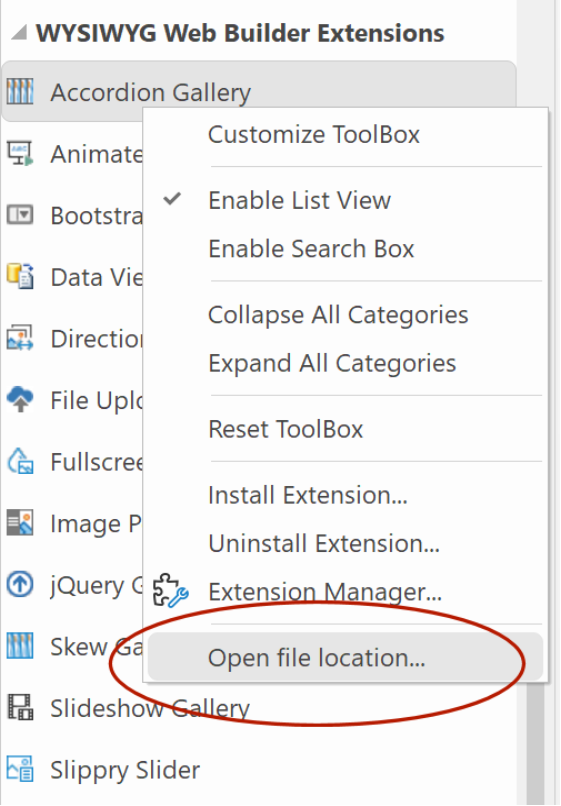Viewport: 561px width, 806px height.
Task: Click the jQuery up-arrow extension icon
Action: [x=20, y=584]
